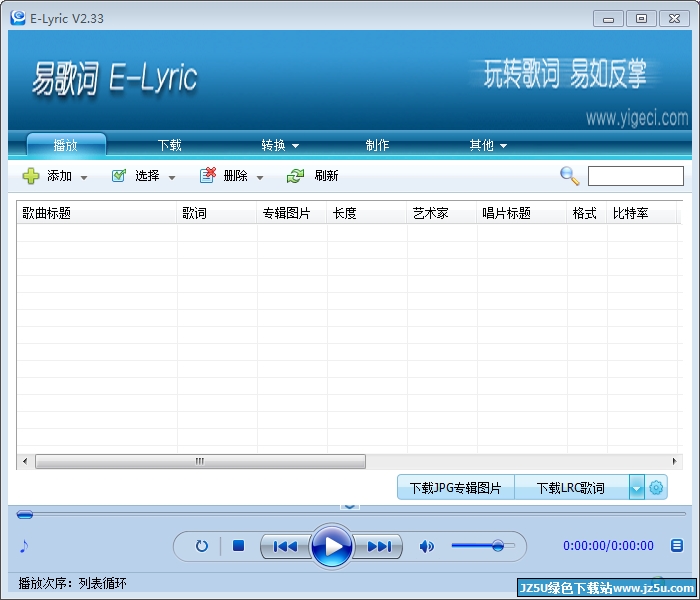Click the Delete icon with red X
Viewport: 700px width, 600px height.
click(208, 175)
